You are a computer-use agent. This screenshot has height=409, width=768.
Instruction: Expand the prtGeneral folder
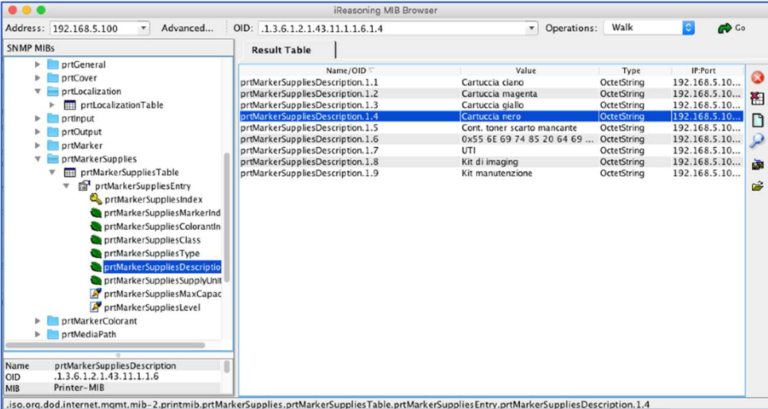39,64
